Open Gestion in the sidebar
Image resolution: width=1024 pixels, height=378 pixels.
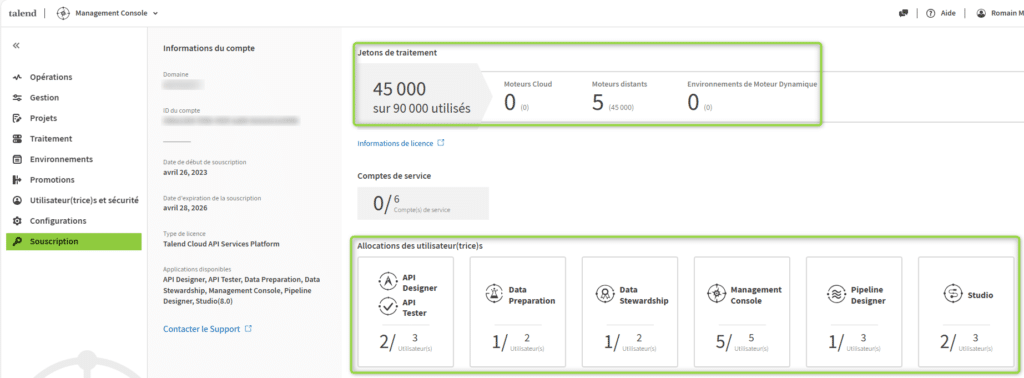[44, 97]
